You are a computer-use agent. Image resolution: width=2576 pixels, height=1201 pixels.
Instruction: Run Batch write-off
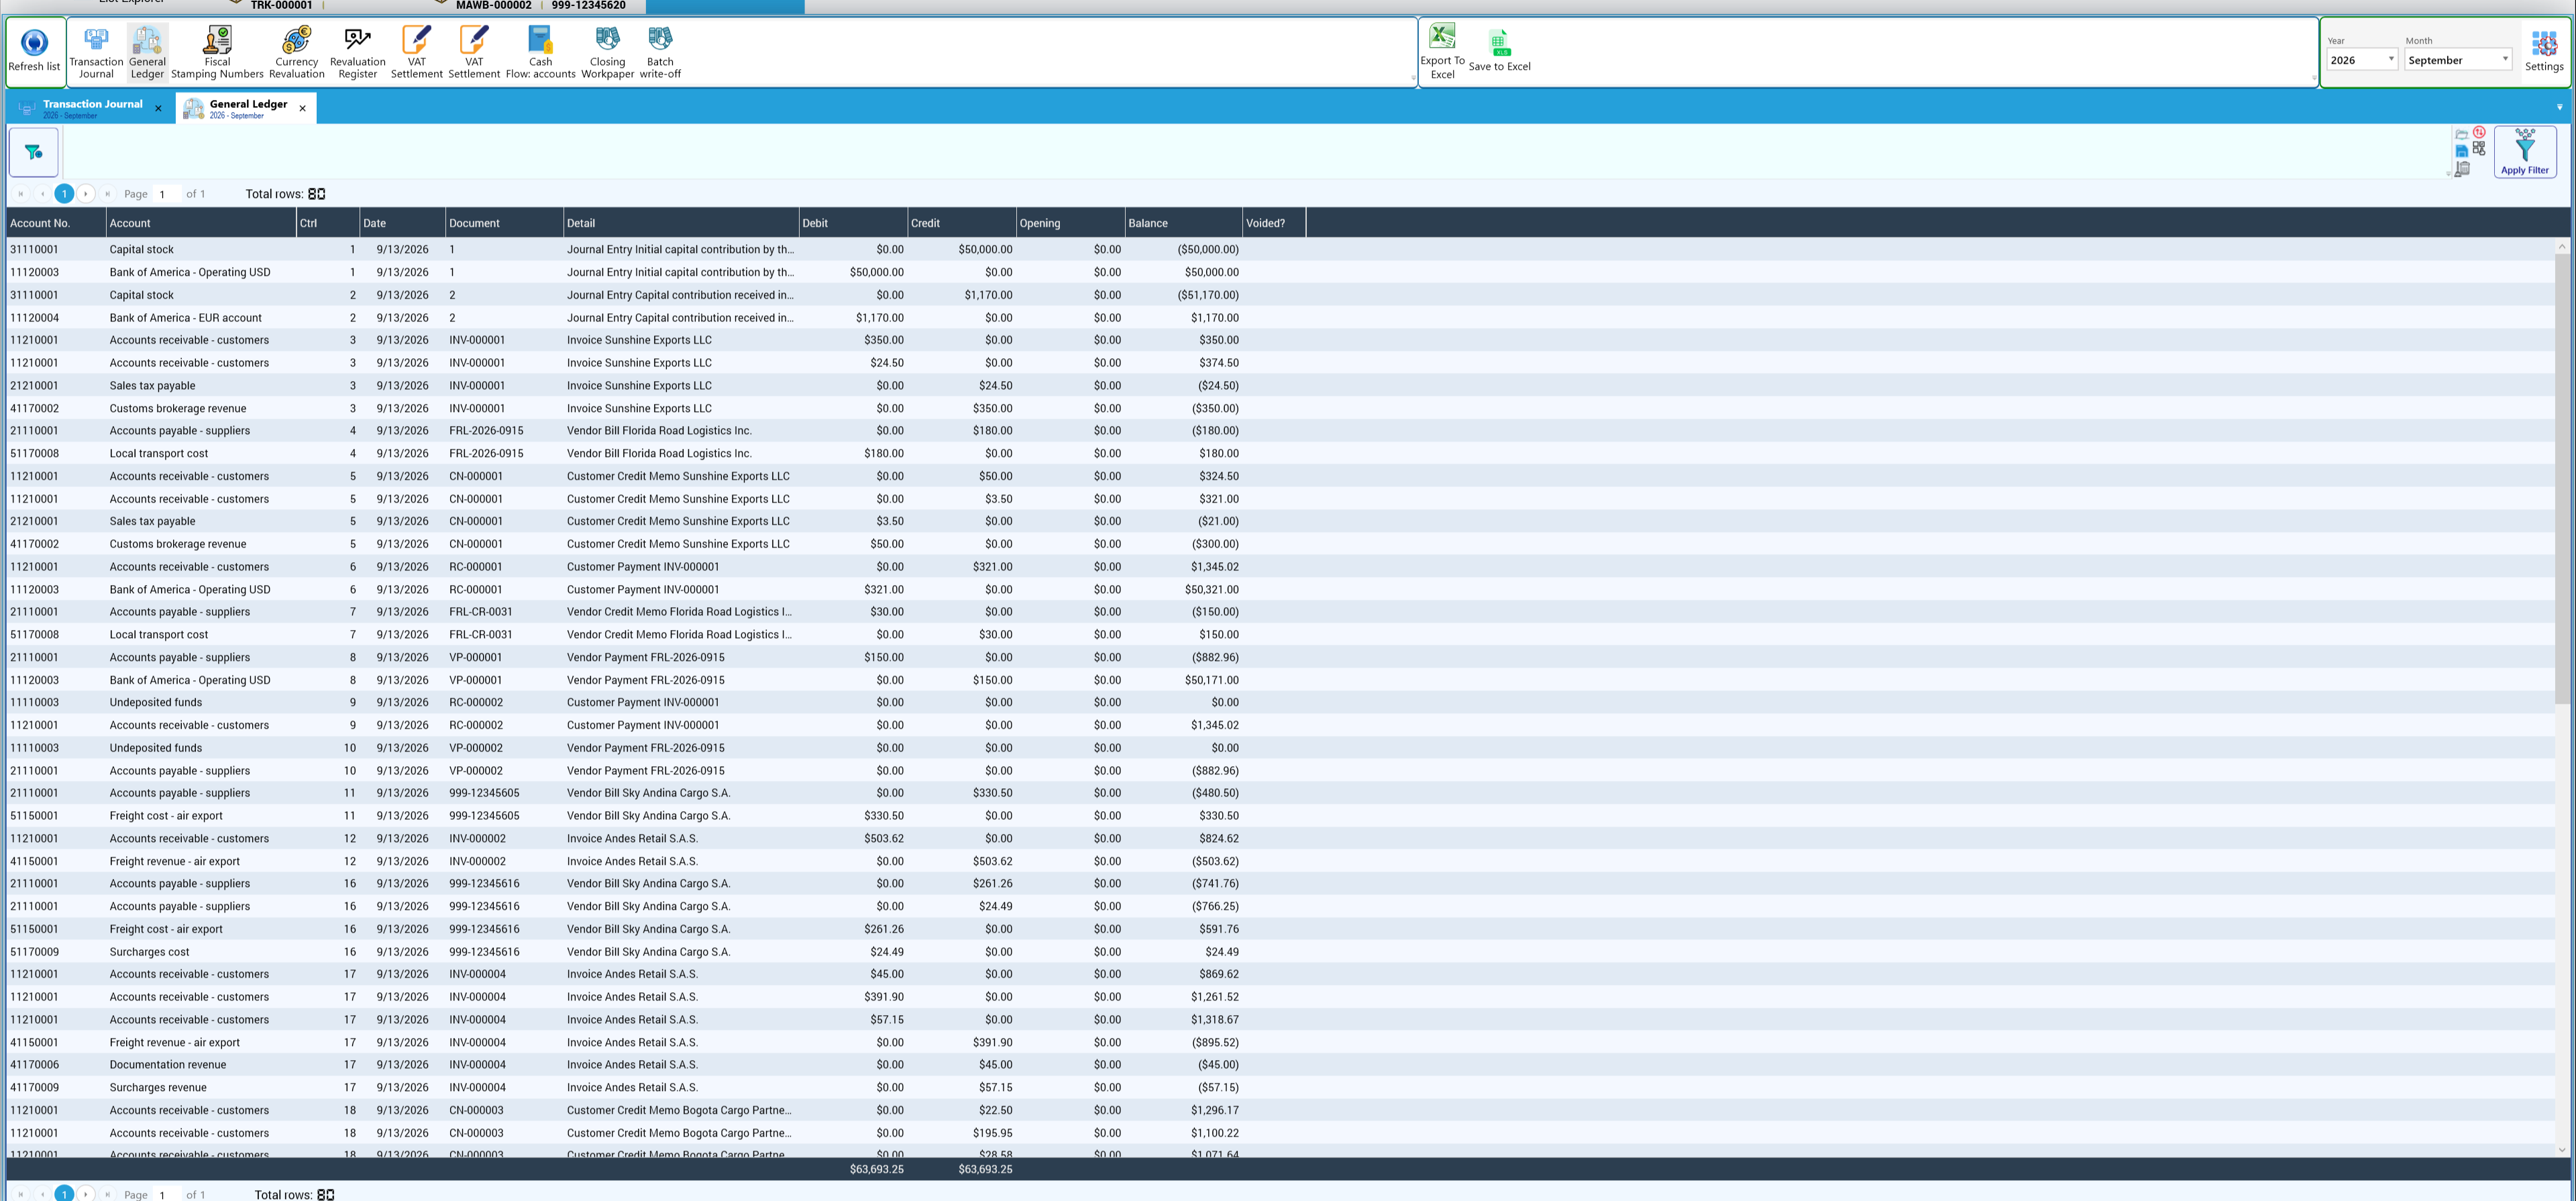(x=660, y=52)
